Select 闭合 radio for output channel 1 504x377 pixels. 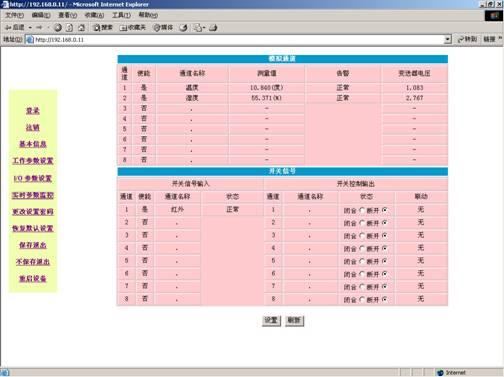pyautogui.click(x=362, y=210)
